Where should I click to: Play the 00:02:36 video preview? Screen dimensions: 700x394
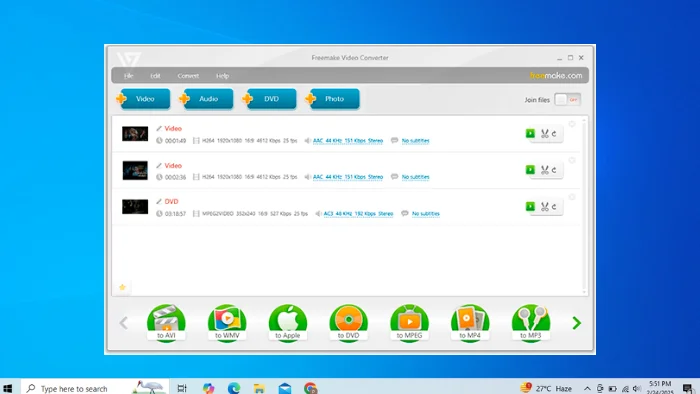click(530, 170)
